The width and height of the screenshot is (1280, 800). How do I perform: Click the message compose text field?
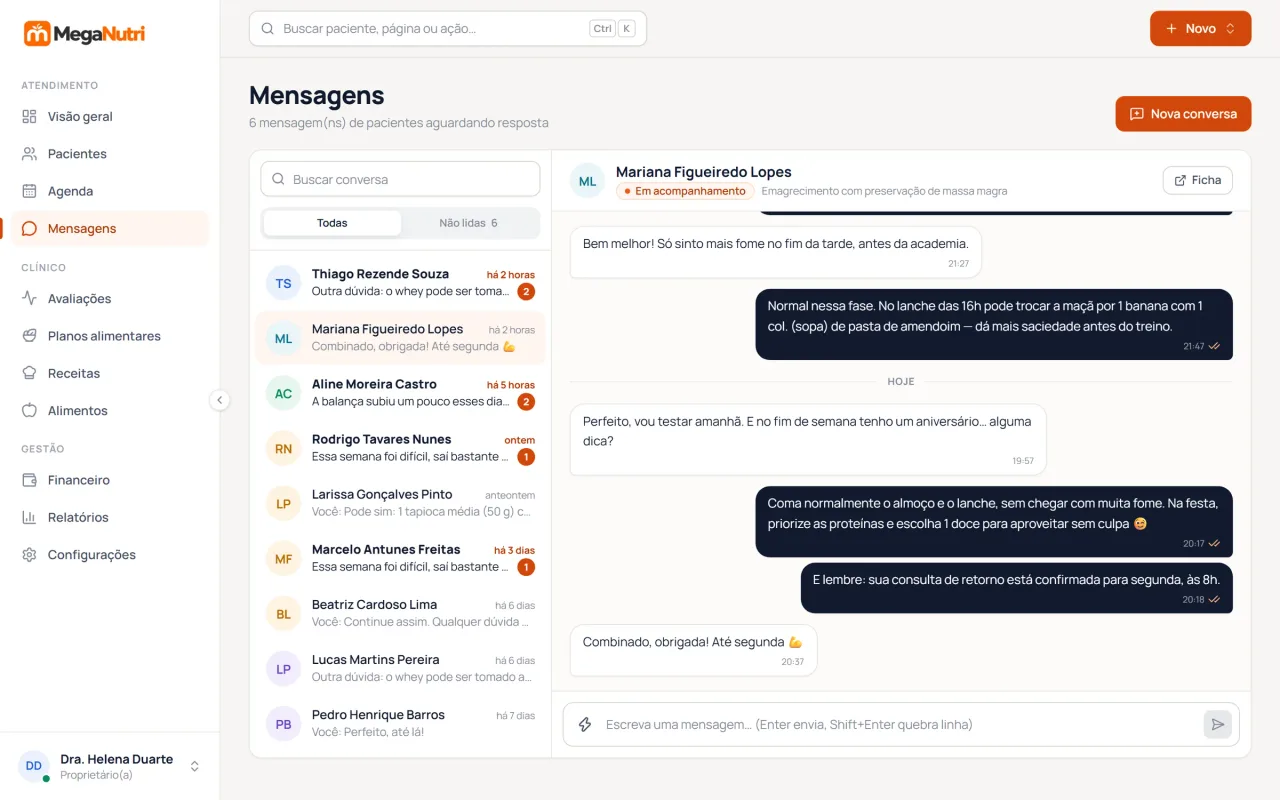click(x=900, y=725)
